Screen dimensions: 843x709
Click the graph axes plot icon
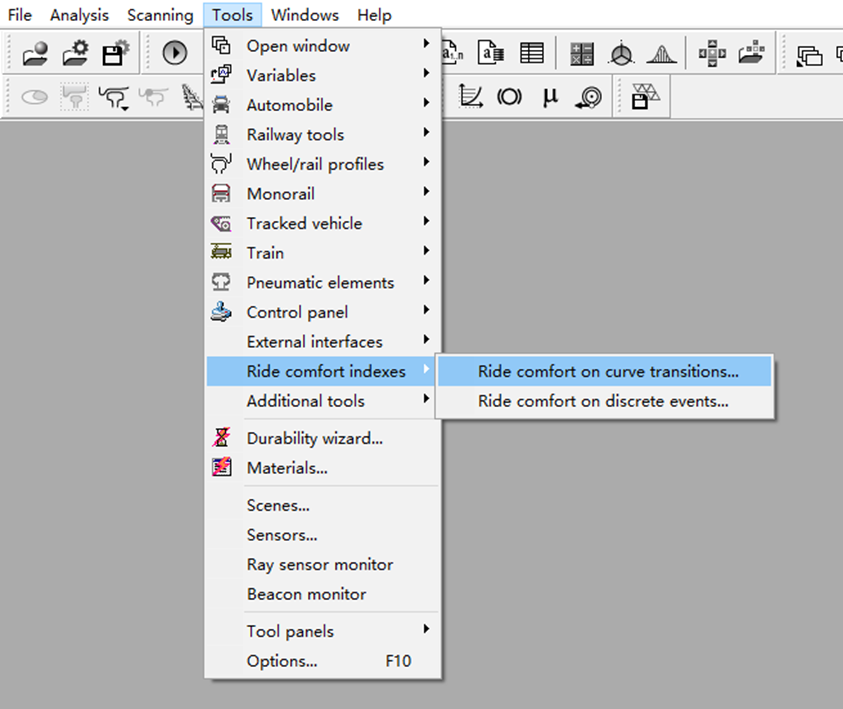pos(470,97)
